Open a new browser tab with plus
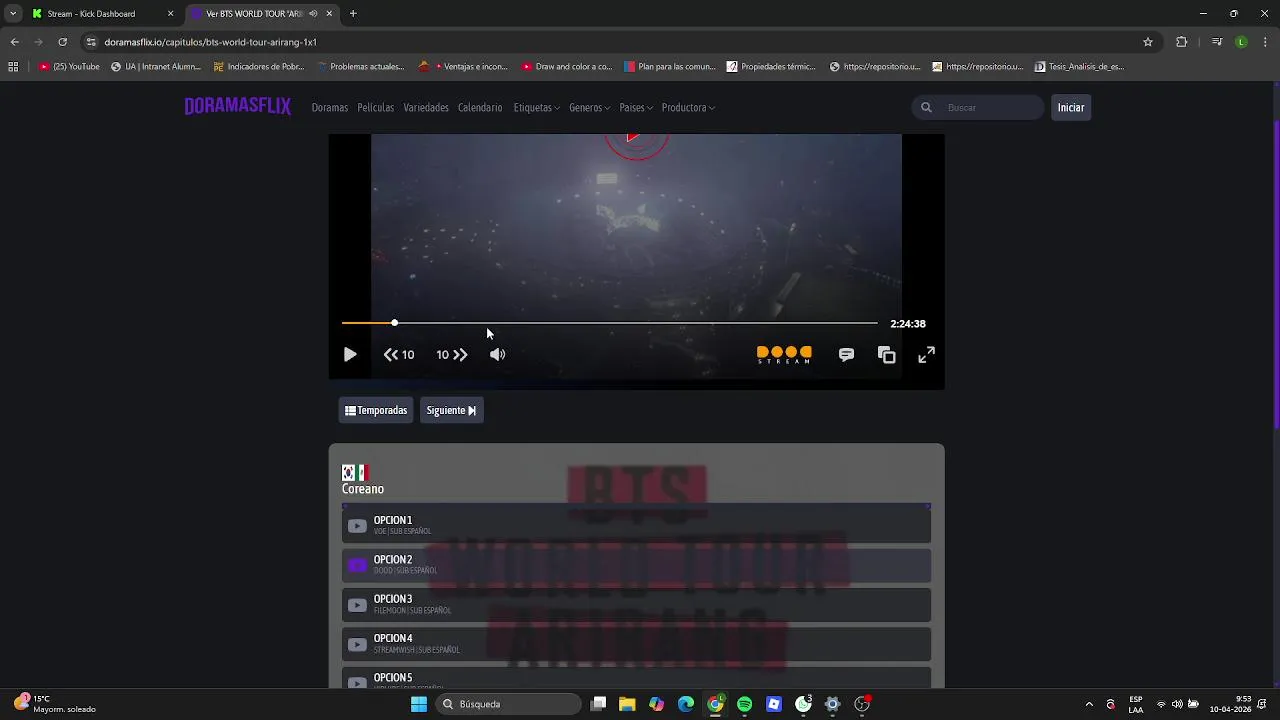The width and height of the screenshot is (1280, 720). [x=353, y=14]
